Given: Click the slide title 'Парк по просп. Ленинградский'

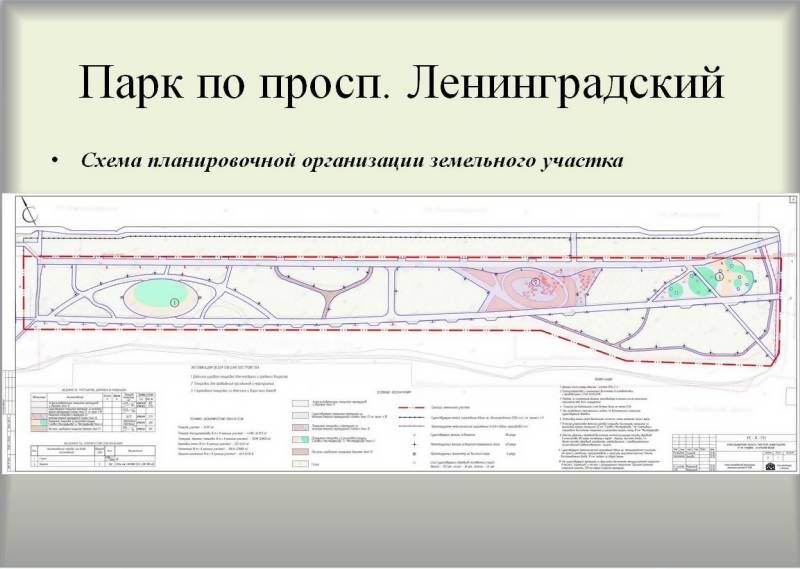Looking at the screenshot, I should pos(400,83).
